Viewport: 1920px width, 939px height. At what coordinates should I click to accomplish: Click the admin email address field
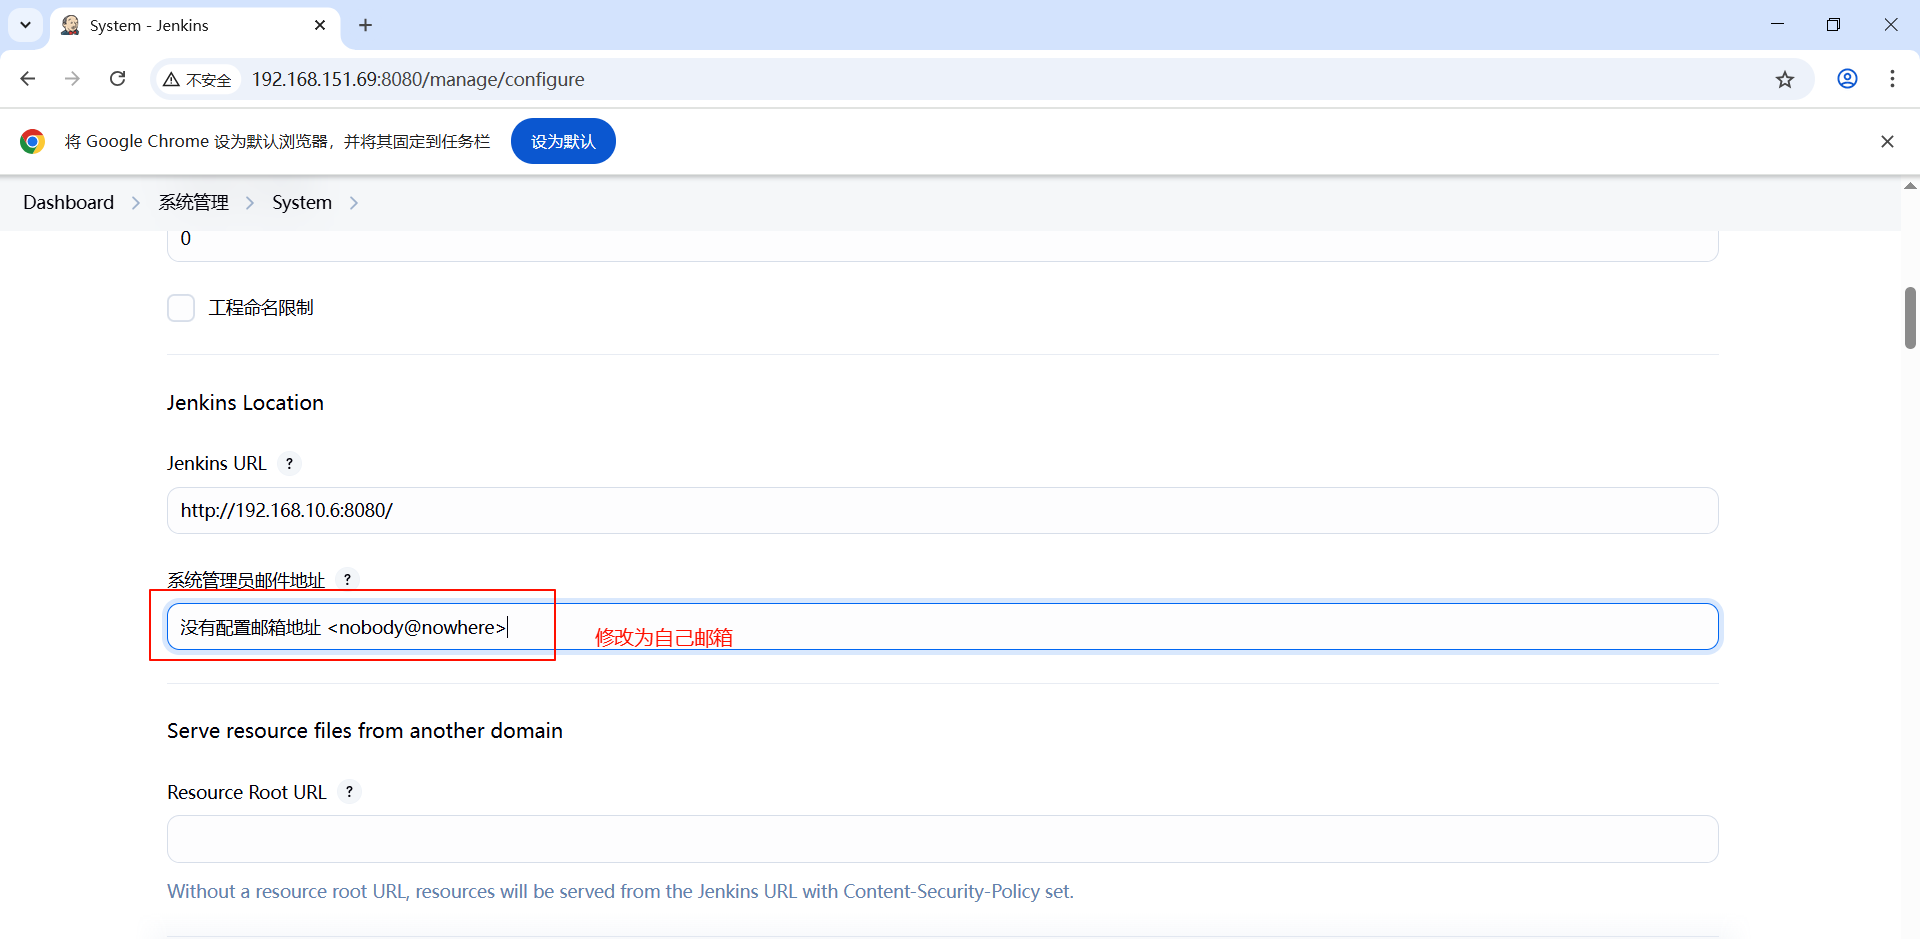[x=942, y=627]
